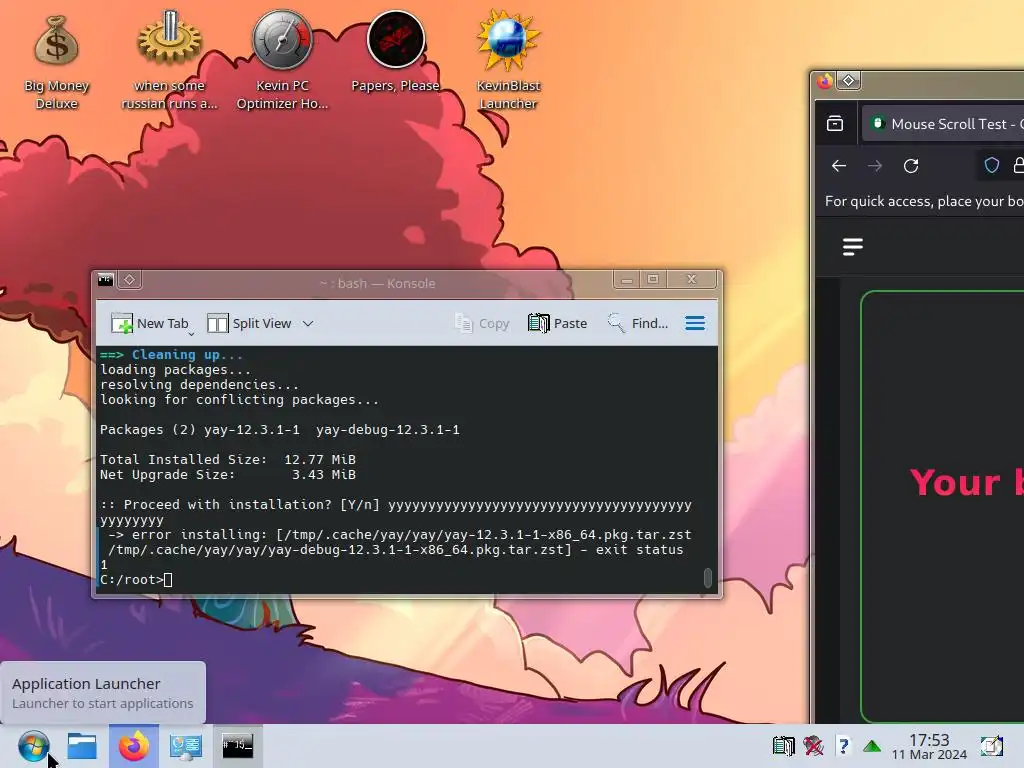Select the Mouse Scroll Test tab in Firefox
The width and height of the screenshot is (1024, 768).
pos(943,123)
